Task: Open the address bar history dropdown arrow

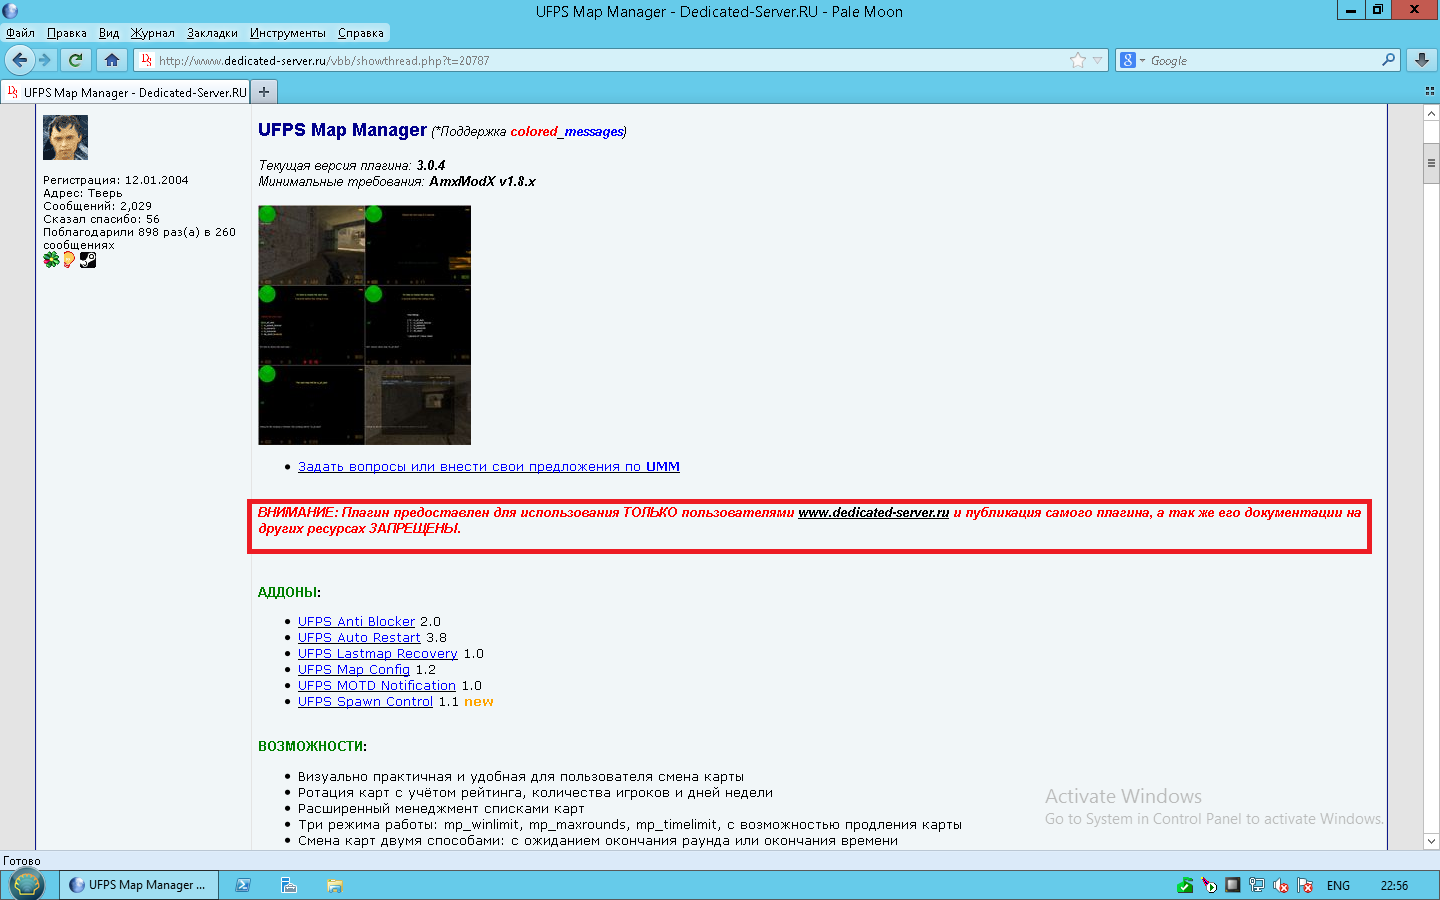Action: click(x=1097, y=60)
